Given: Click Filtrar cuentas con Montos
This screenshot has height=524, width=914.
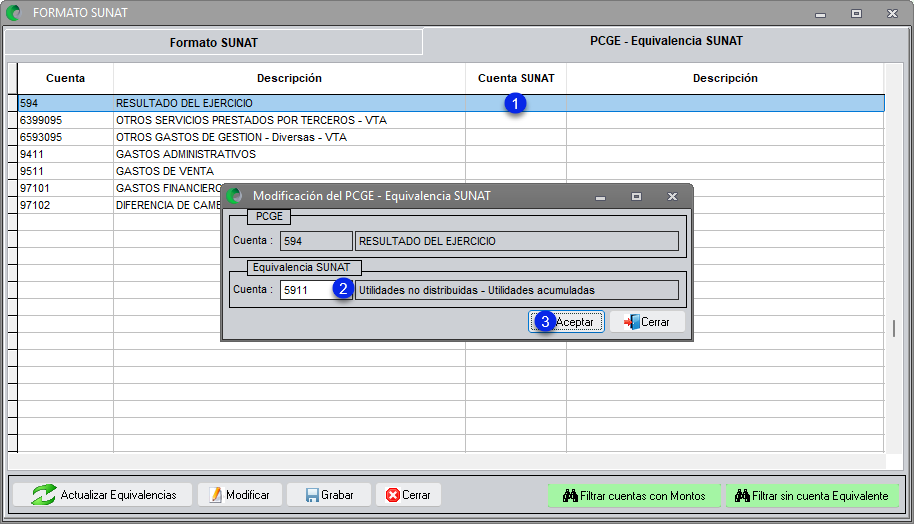Looking at the screenshot, I should pyautogui.click(x=634, y=496).
